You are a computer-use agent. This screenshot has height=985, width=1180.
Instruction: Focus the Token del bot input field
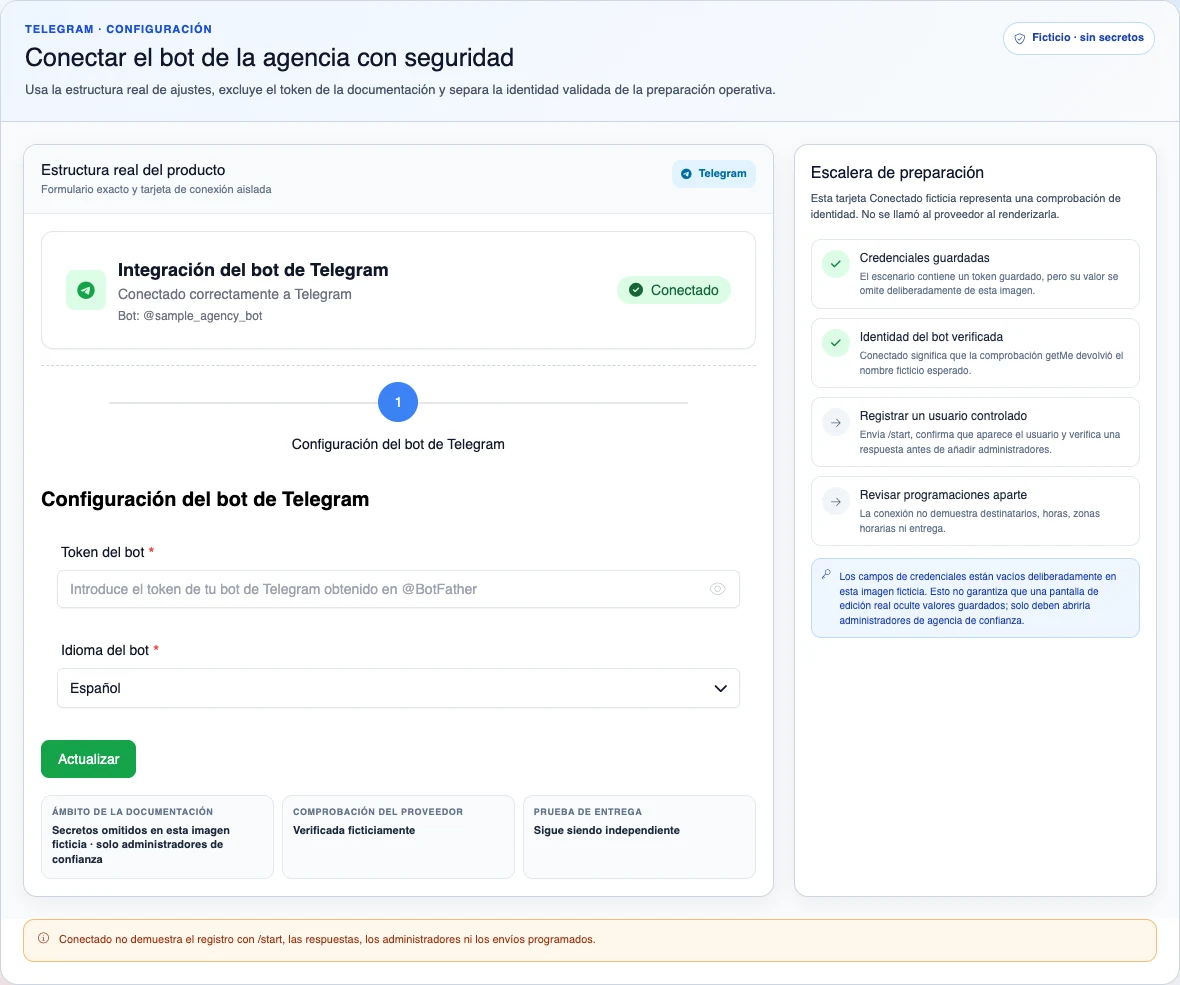pos(398,589)
